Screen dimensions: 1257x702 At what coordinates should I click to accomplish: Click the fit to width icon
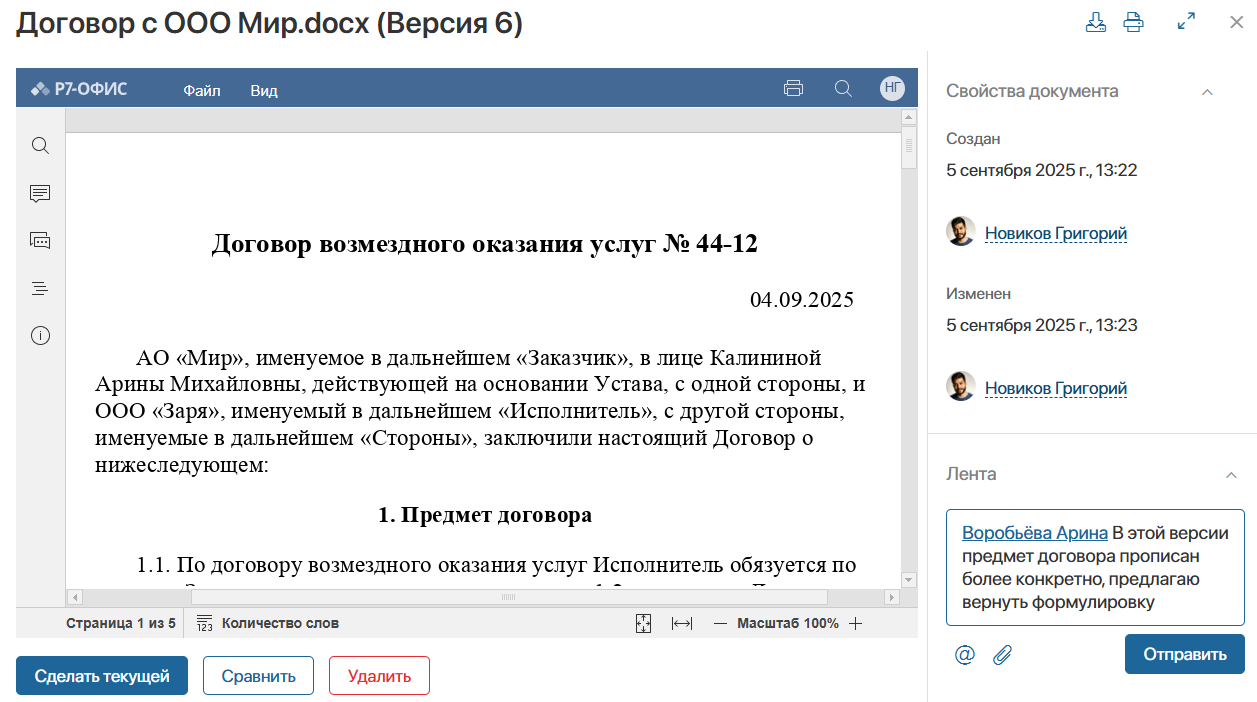point(682,623)
